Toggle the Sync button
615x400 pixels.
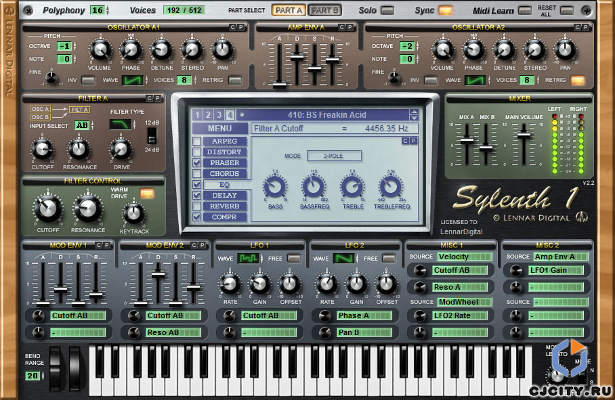(x=445, y=10)
